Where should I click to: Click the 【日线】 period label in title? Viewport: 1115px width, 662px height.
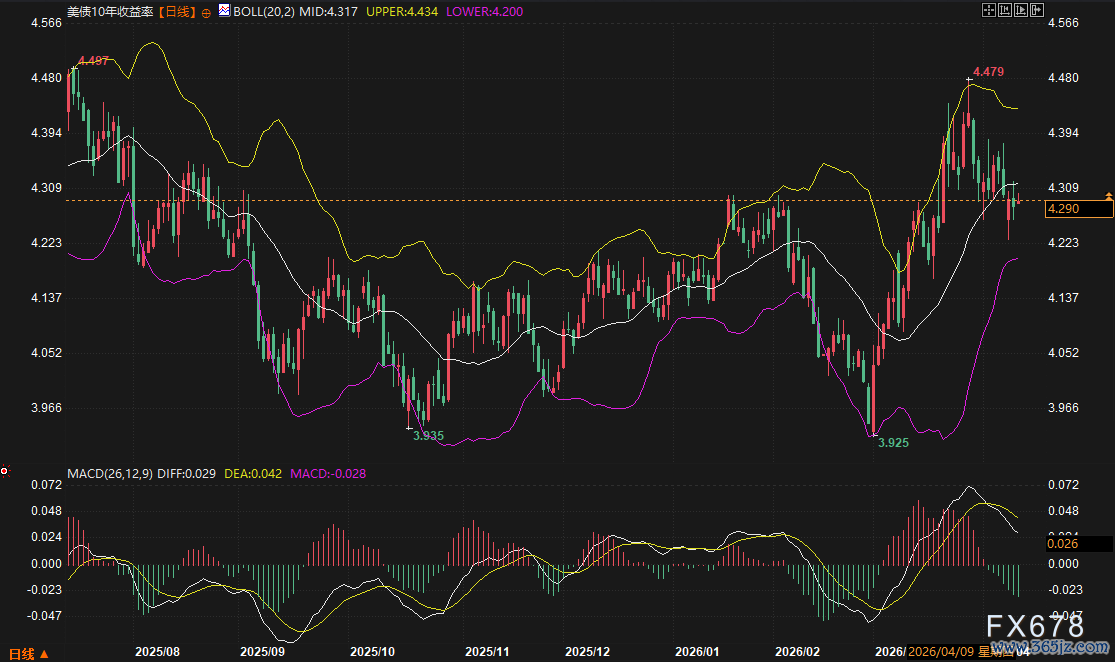click(x=175, y=12)
